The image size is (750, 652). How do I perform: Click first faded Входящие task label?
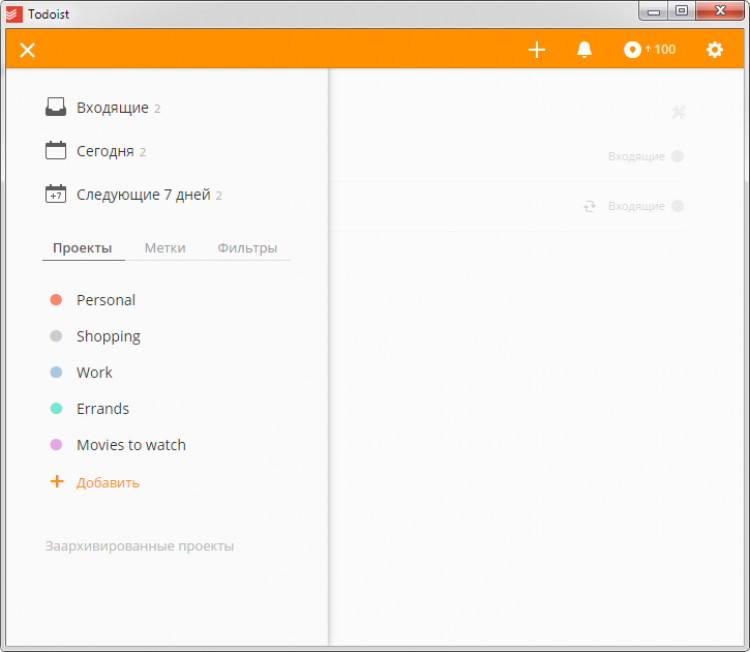(x=636, y=156)
